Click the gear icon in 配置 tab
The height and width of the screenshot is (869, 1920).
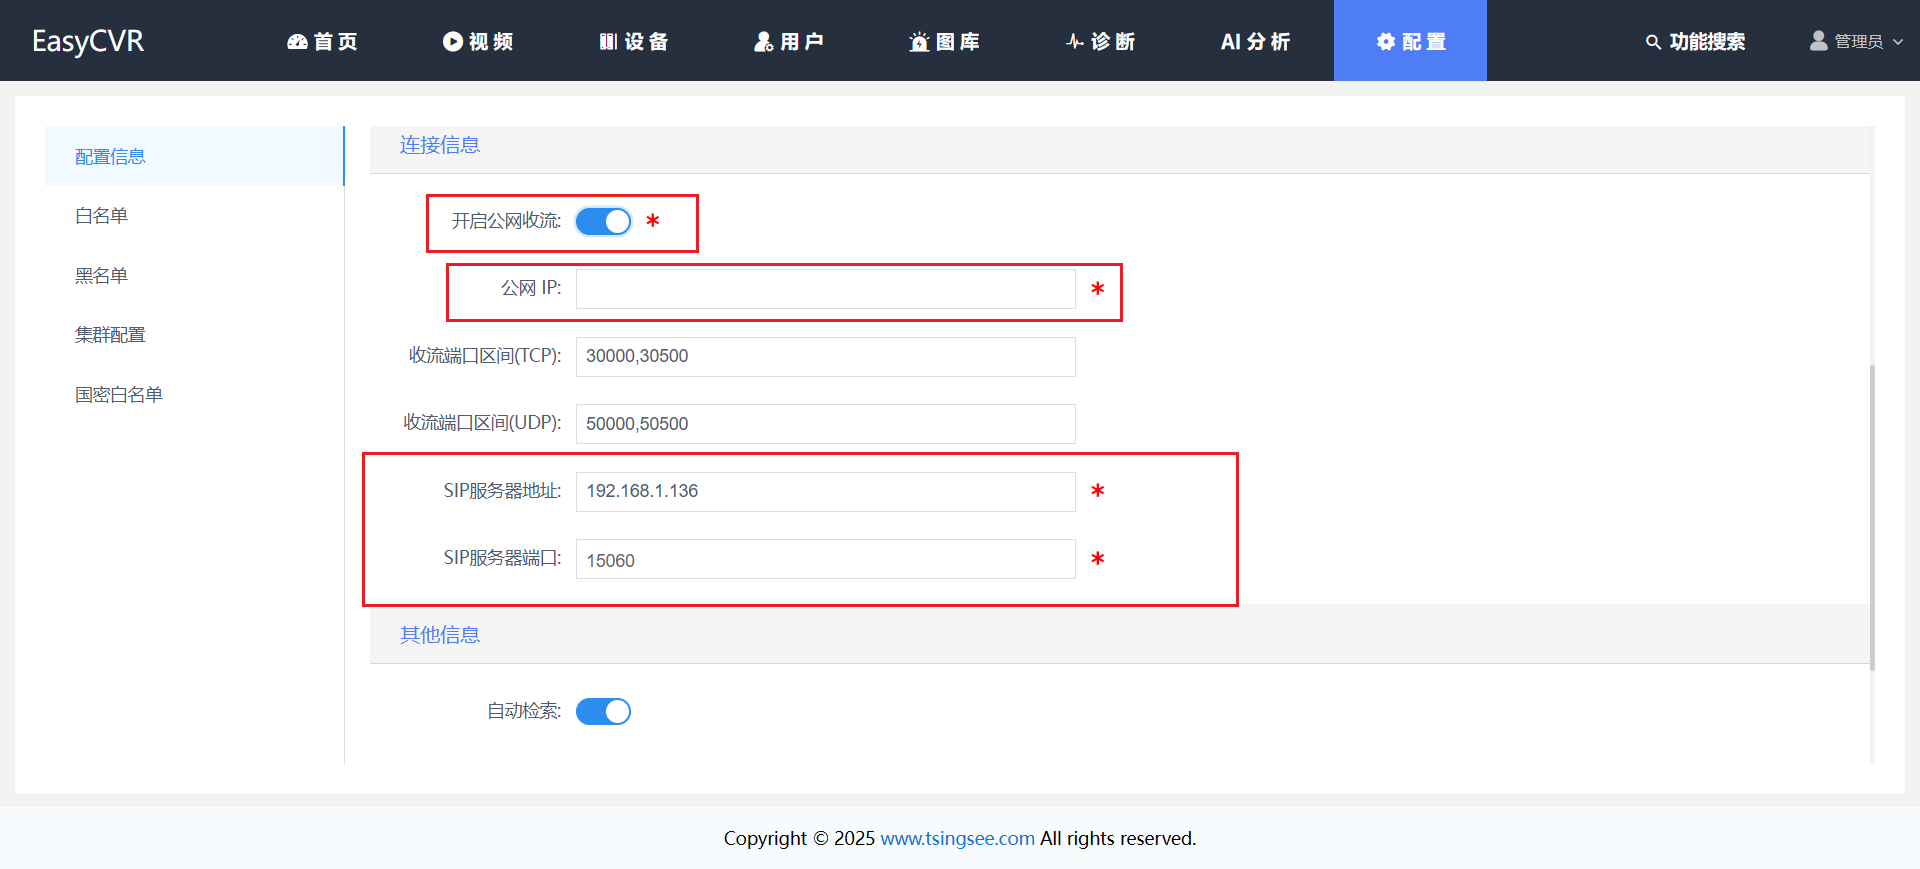tap(1386, 41)
